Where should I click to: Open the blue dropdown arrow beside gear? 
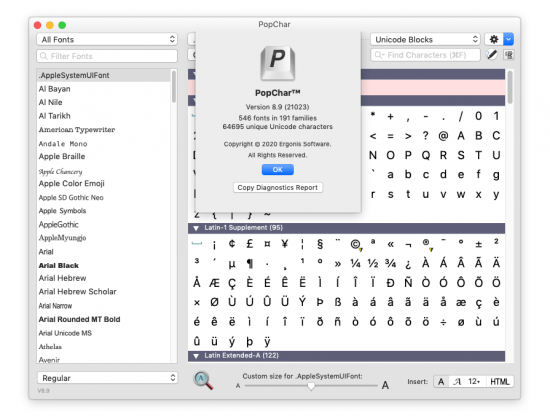pos(509,39)
